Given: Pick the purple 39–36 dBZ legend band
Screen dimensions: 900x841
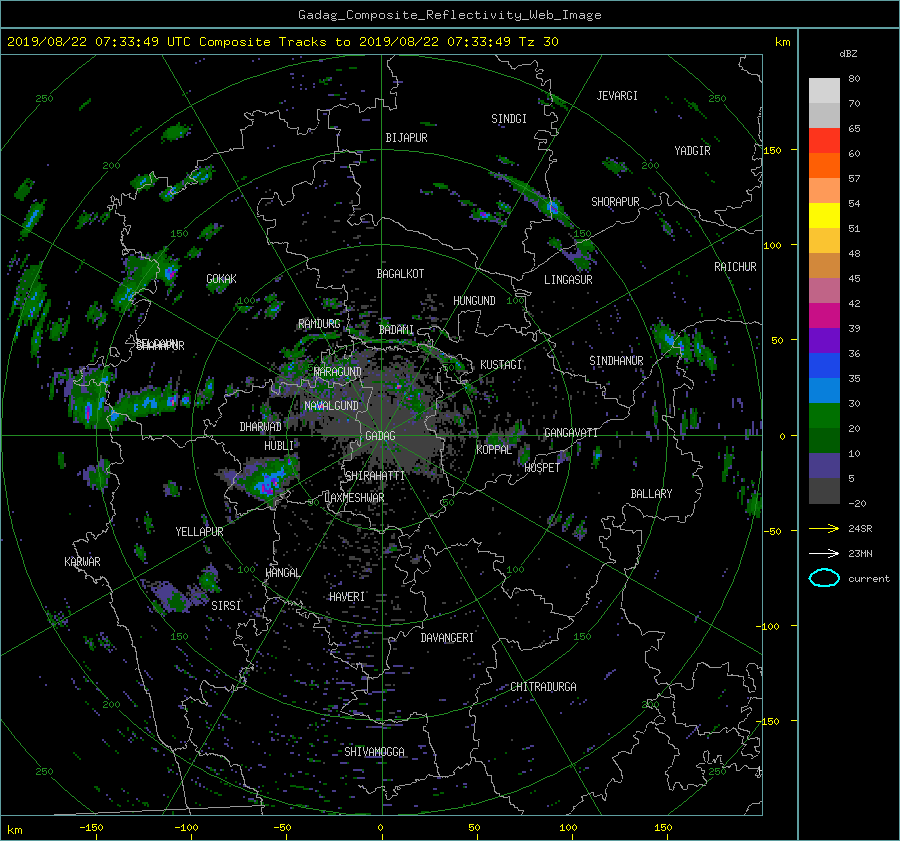Looking at the screenshot, I should pos(824,340).
